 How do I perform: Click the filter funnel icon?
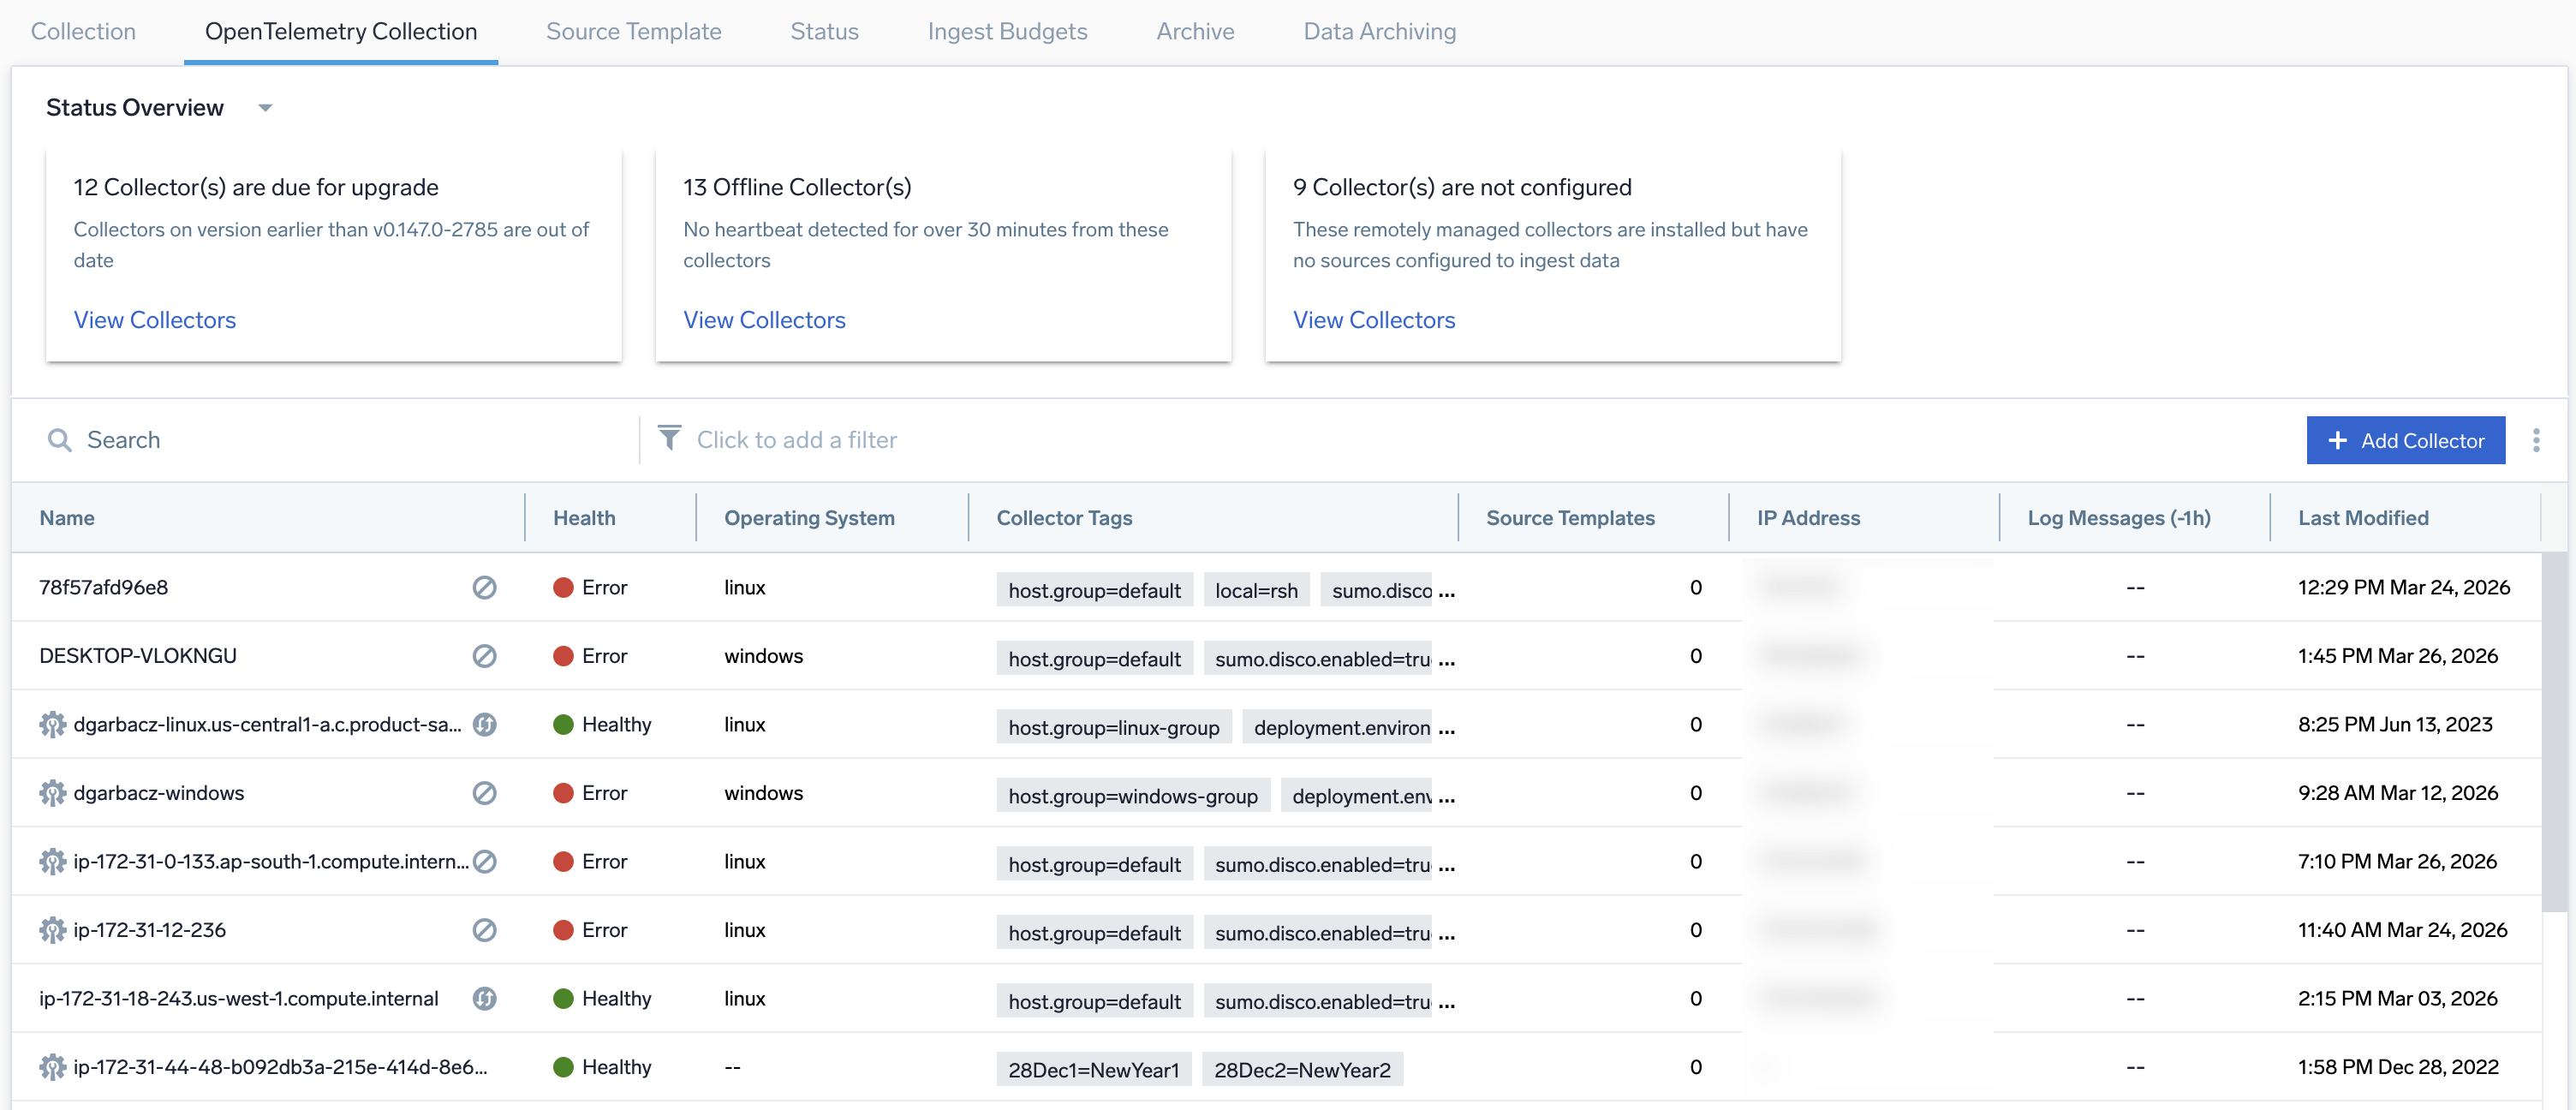click(x=669, y=438)
